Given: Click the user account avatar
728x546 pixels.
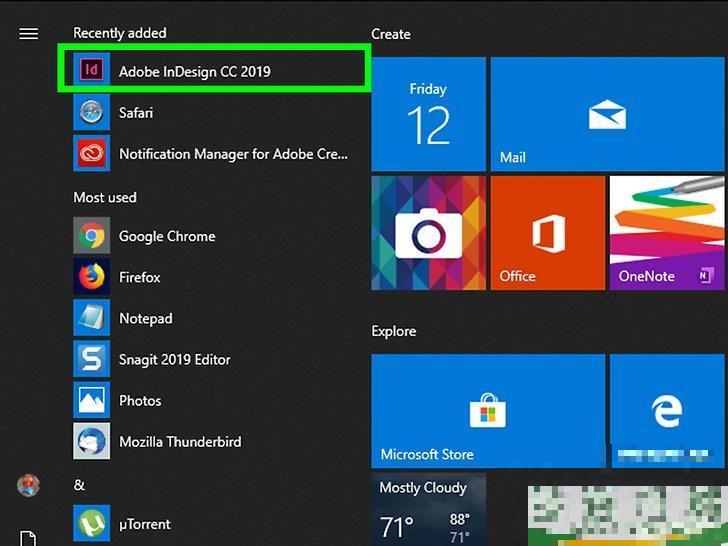Looking at the screenshot, I should 28,486.
